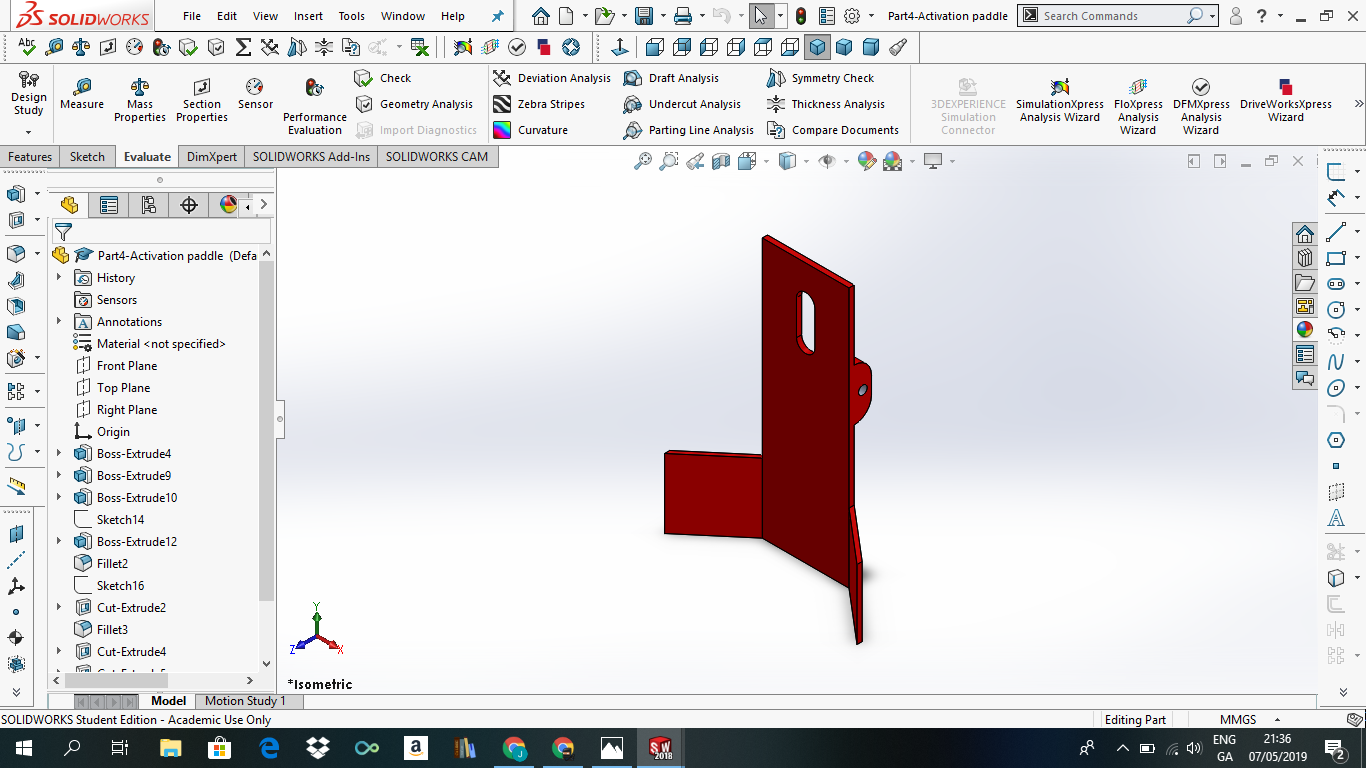Open Compare Documents
Viewport: 1366px width, 768px height.
point(833,130)
